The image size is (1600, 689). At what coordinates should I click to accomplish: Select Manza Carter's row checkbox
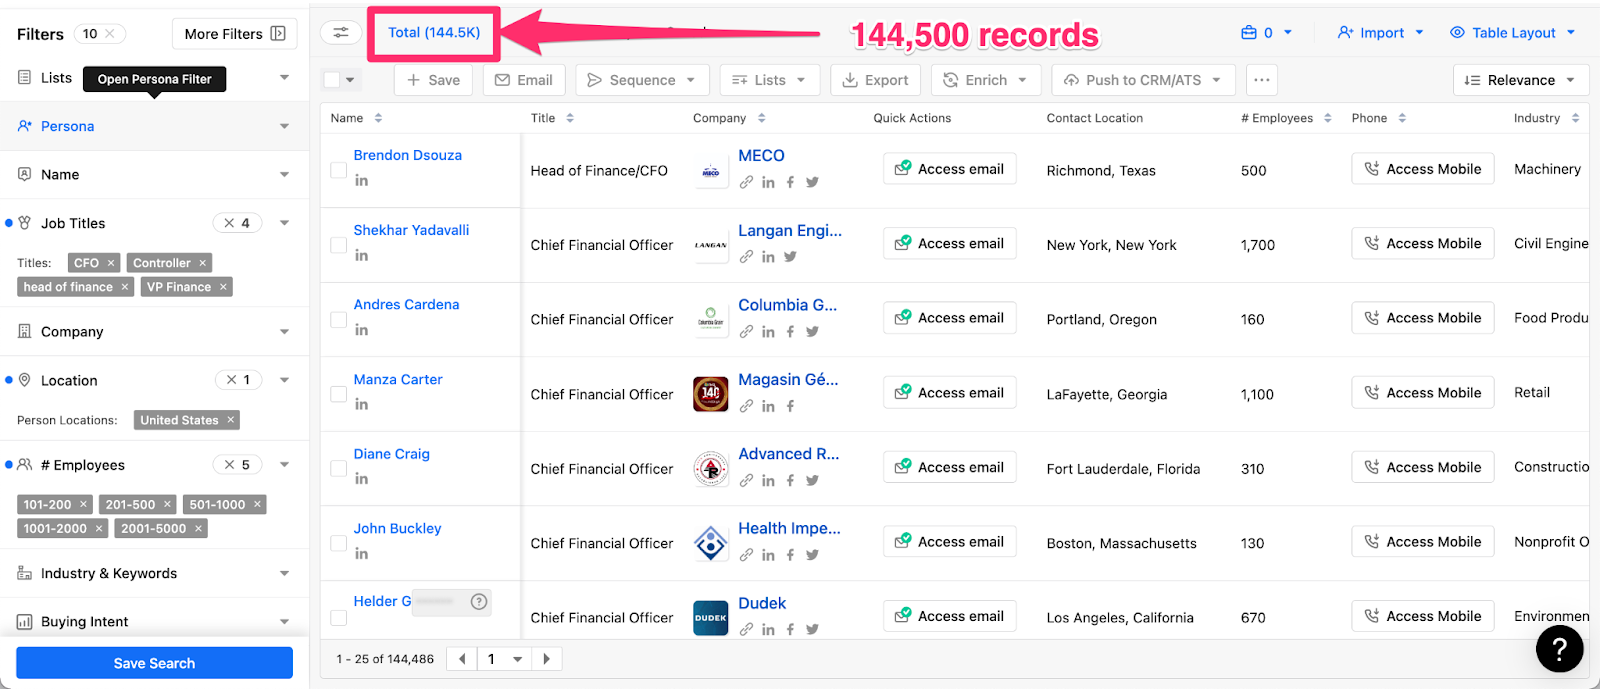[x=338, y=394]
